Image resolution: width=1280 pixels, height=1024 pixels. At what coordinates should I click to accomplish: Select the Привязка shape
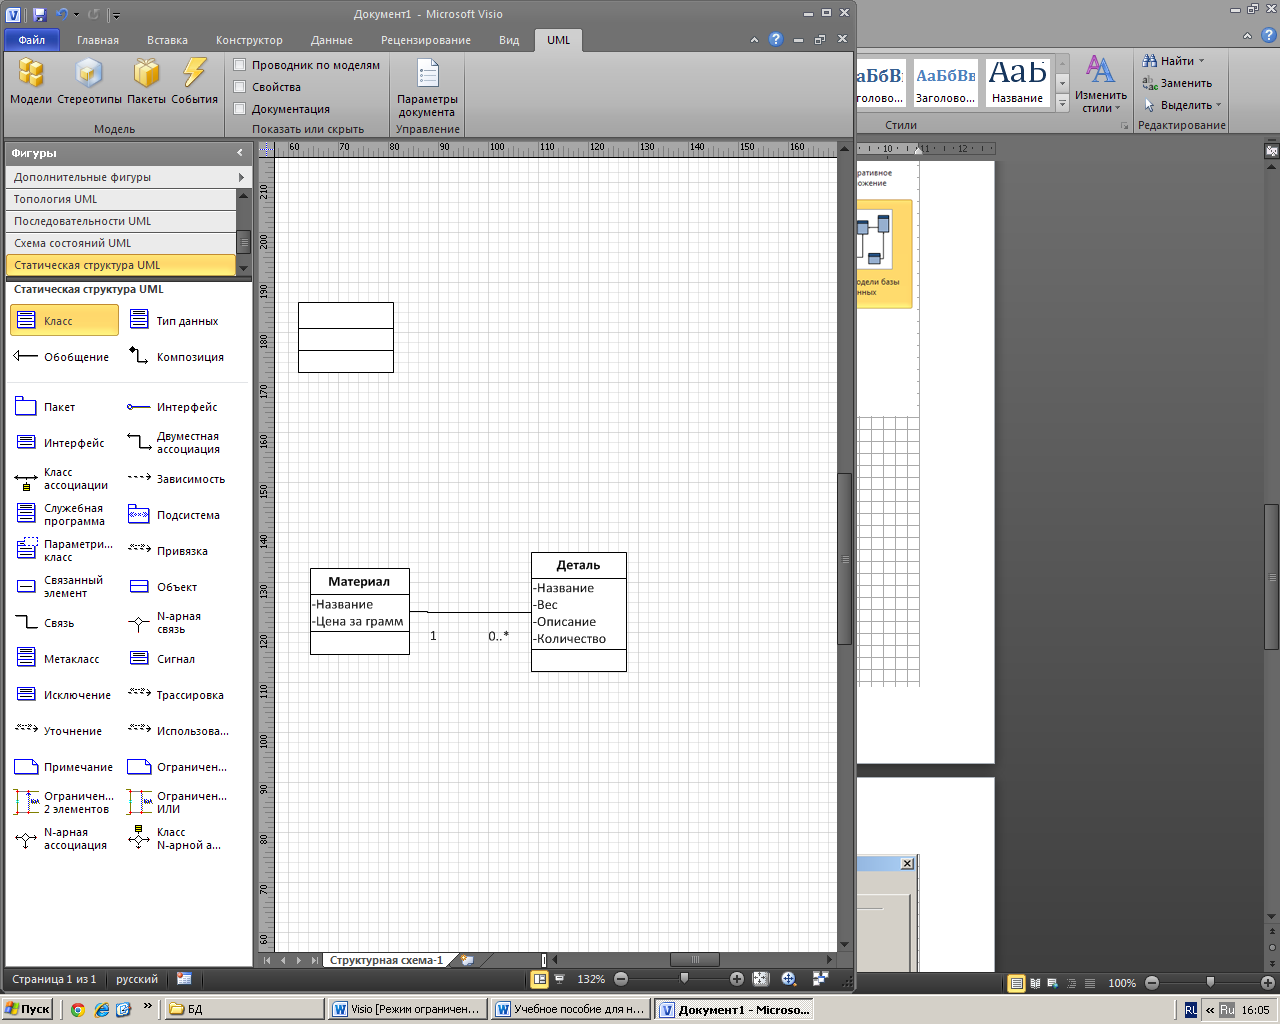click(168, 551)
